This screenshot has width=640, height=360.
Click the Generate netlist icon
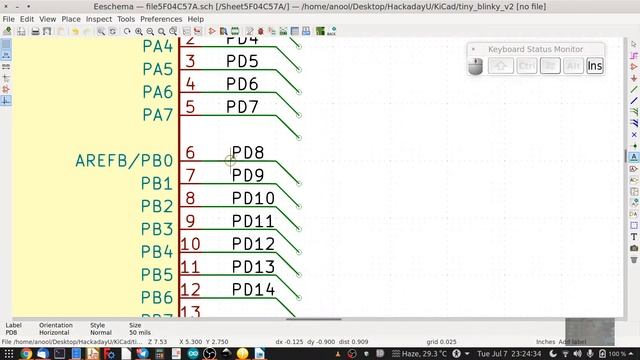(283, 31)
